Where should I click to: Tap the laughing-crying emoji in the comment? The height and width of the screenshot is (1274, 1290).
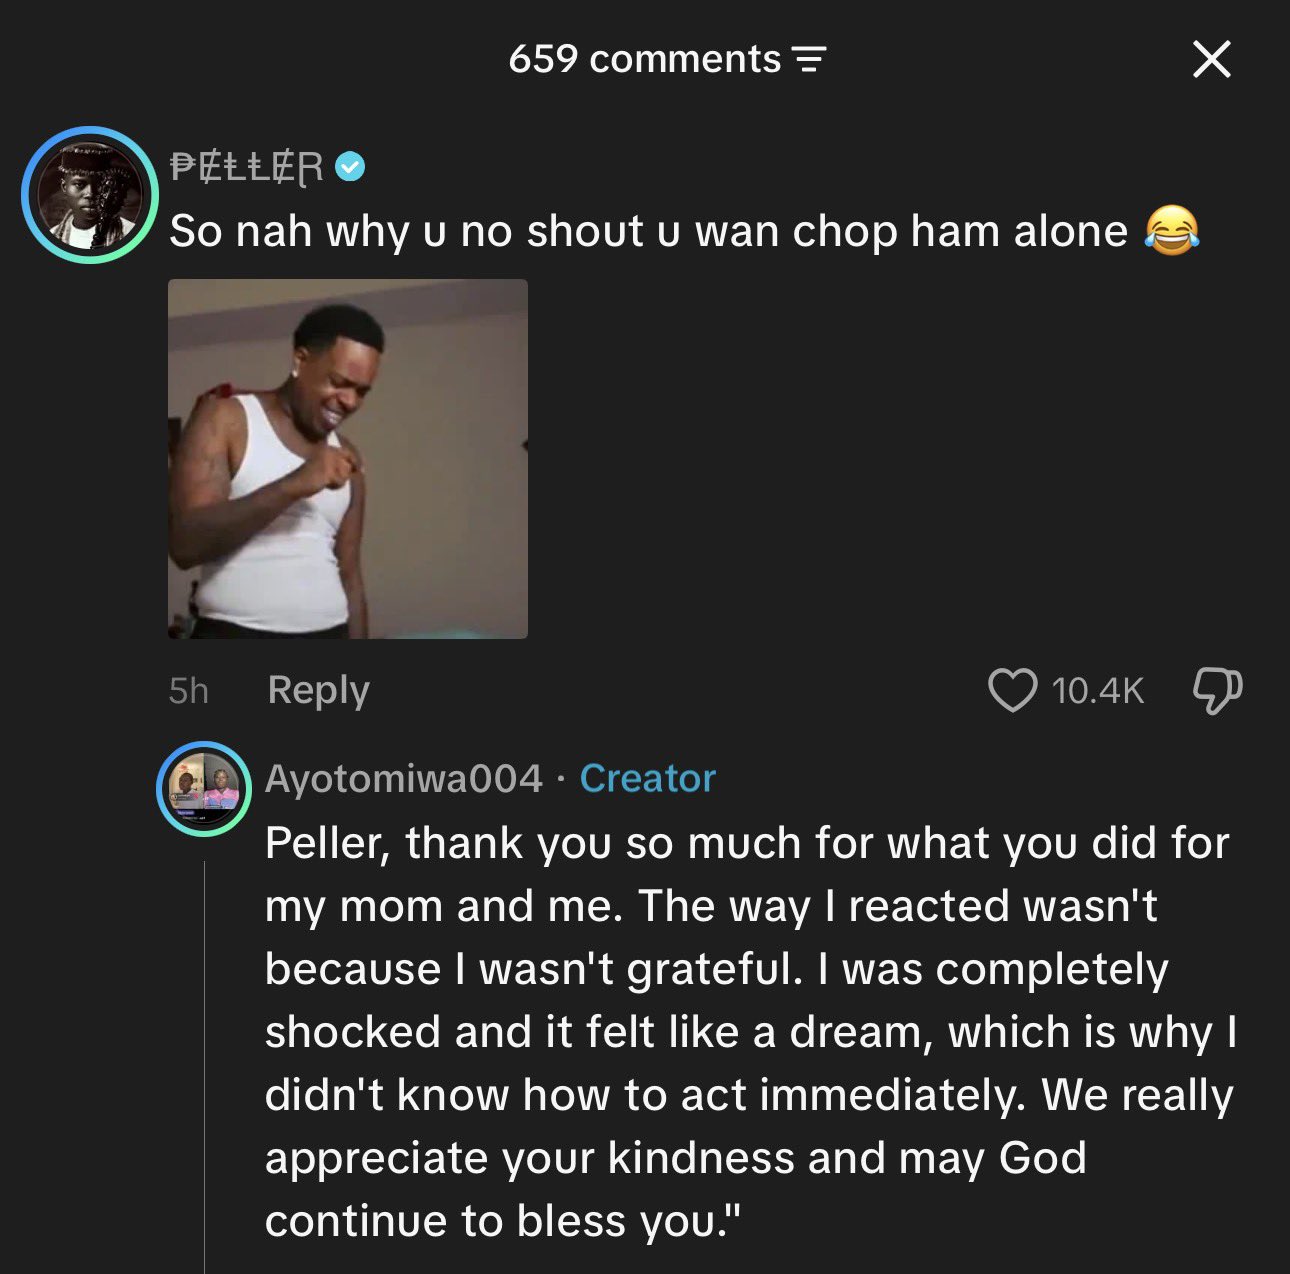[x=1171, y=231]
